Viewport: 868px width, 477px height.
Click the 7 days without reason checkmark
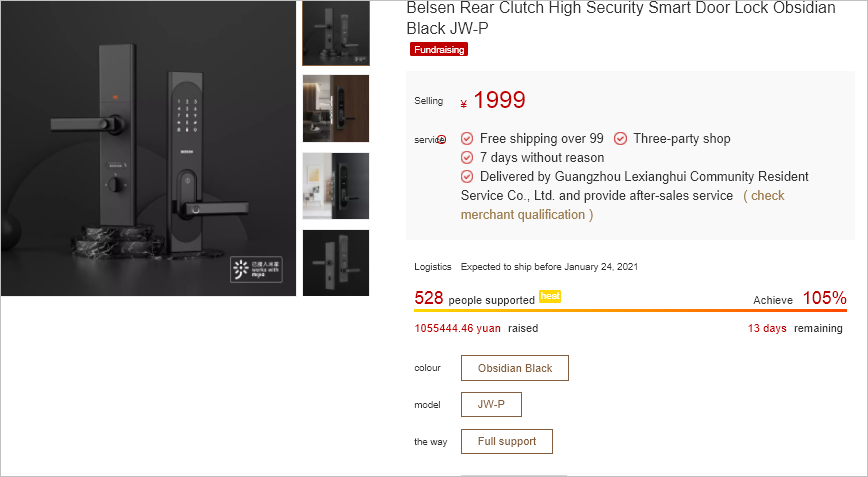pyautogui.click(x=467, y=158)
